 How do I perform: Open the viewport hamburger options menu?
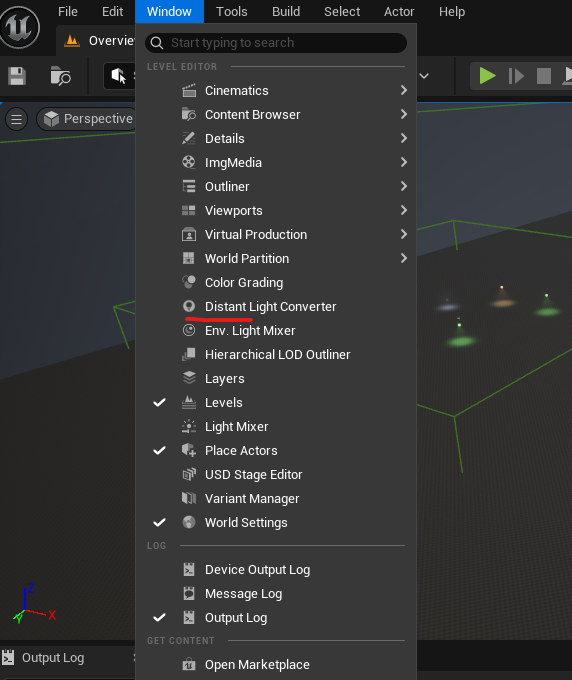pyautogui.click(x=16, y=119)
